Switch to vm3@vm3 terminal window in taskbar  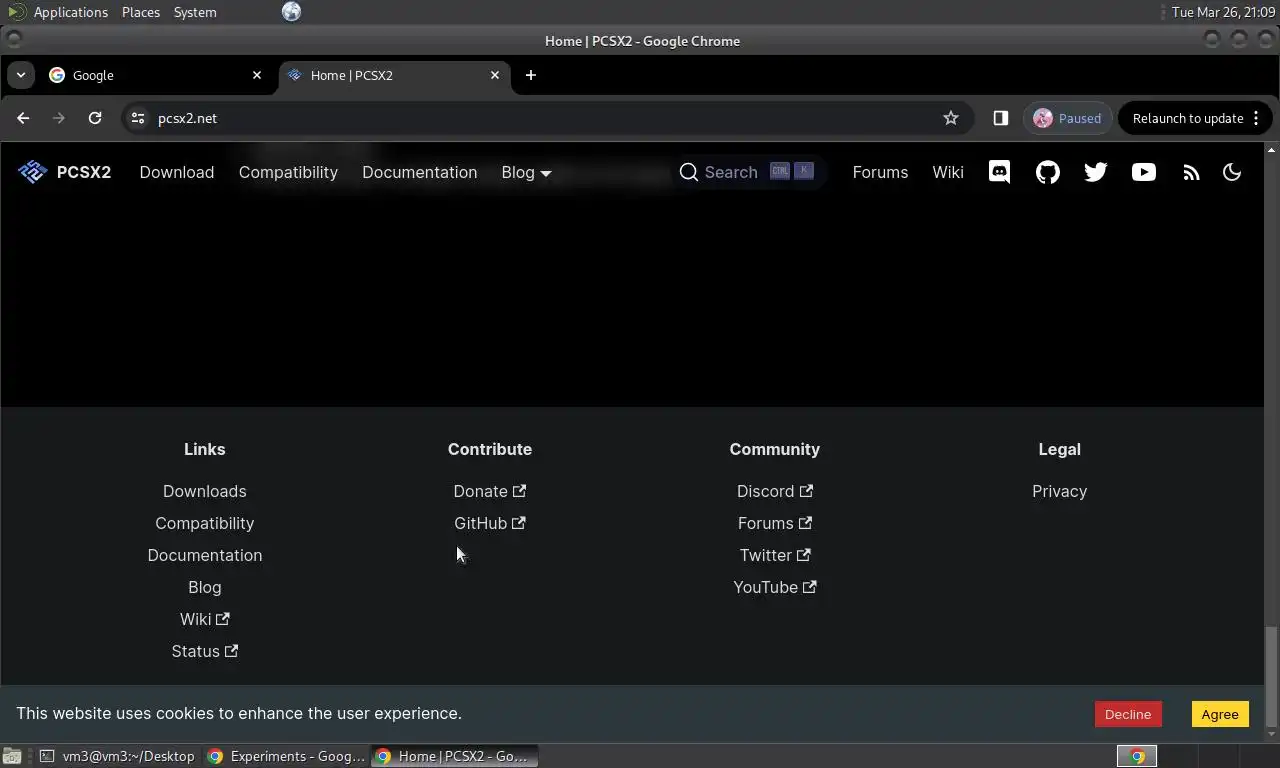point(118,756)
